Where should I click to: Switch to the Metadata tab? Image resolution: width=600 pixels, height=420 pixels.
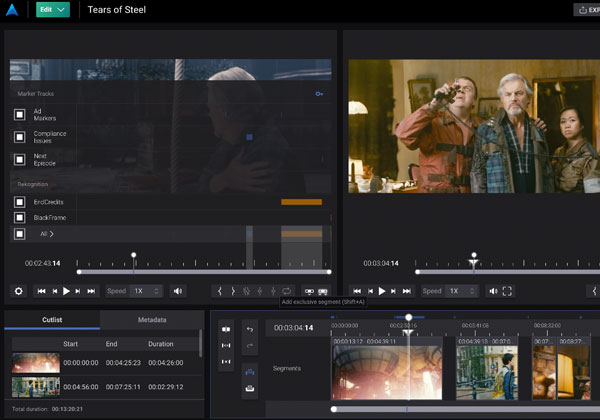pyautogui.click(x=152, y=320)
